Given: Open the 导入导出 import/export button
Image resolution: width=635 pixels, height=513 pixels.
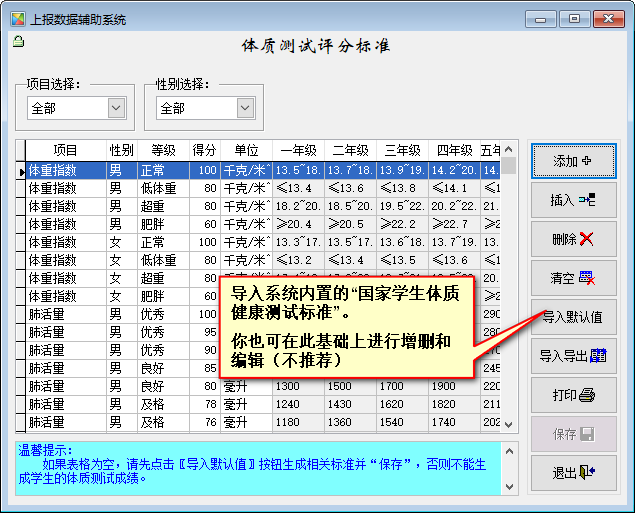Looking at the screenshot, I should 572,356.
